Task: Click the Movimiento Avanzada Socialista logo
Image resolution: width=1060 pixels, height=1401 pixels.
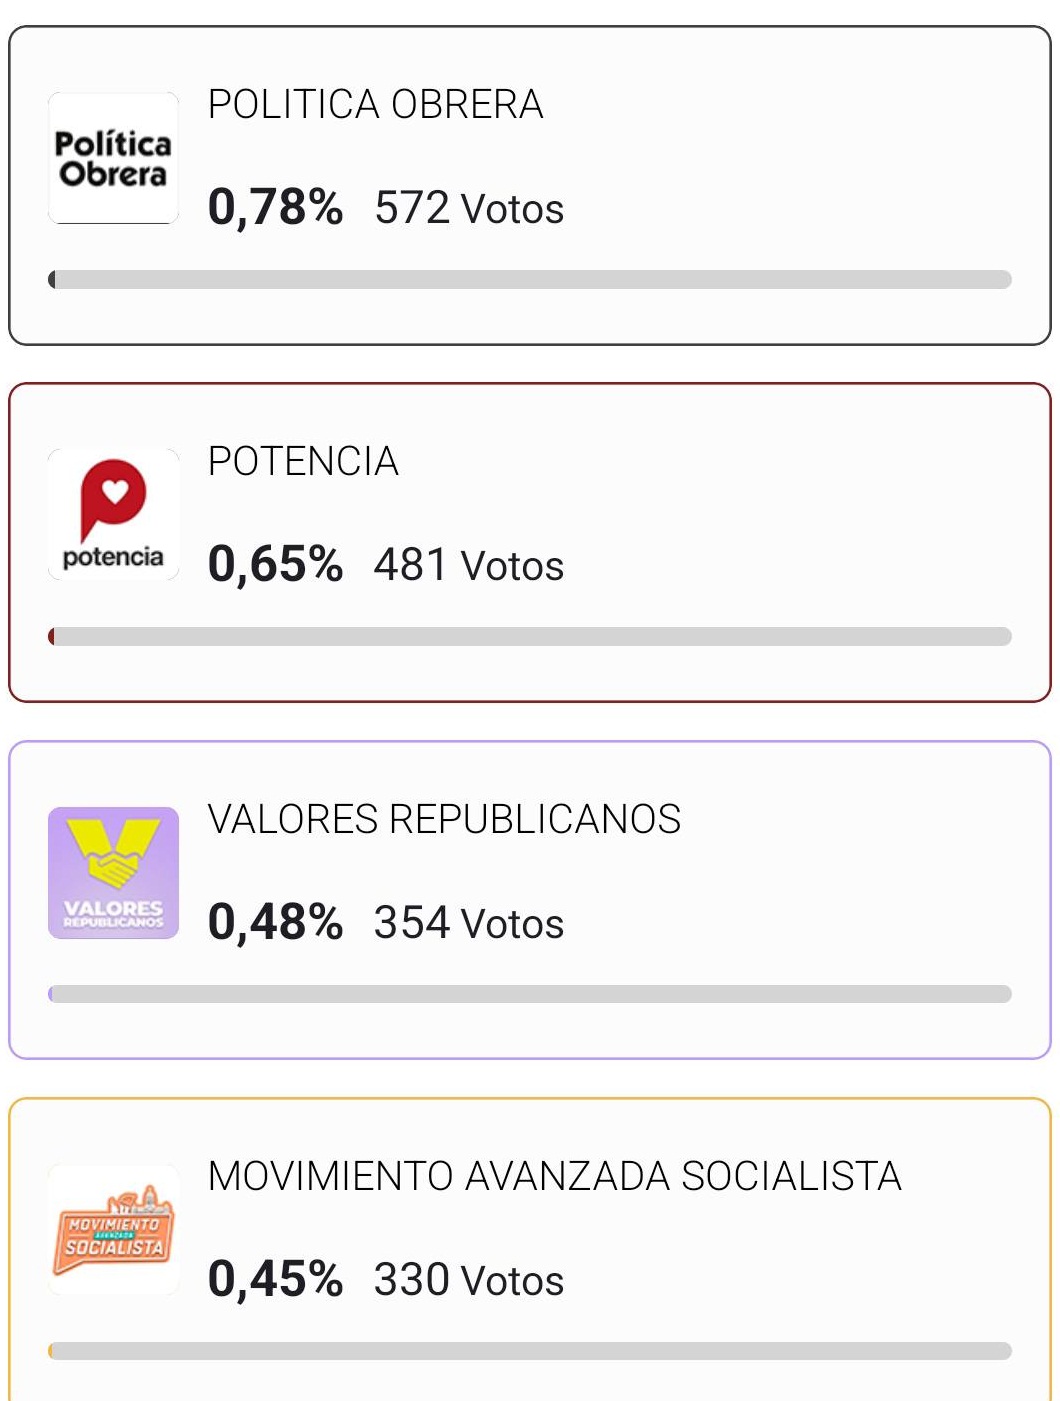Action: [113, 1230]
